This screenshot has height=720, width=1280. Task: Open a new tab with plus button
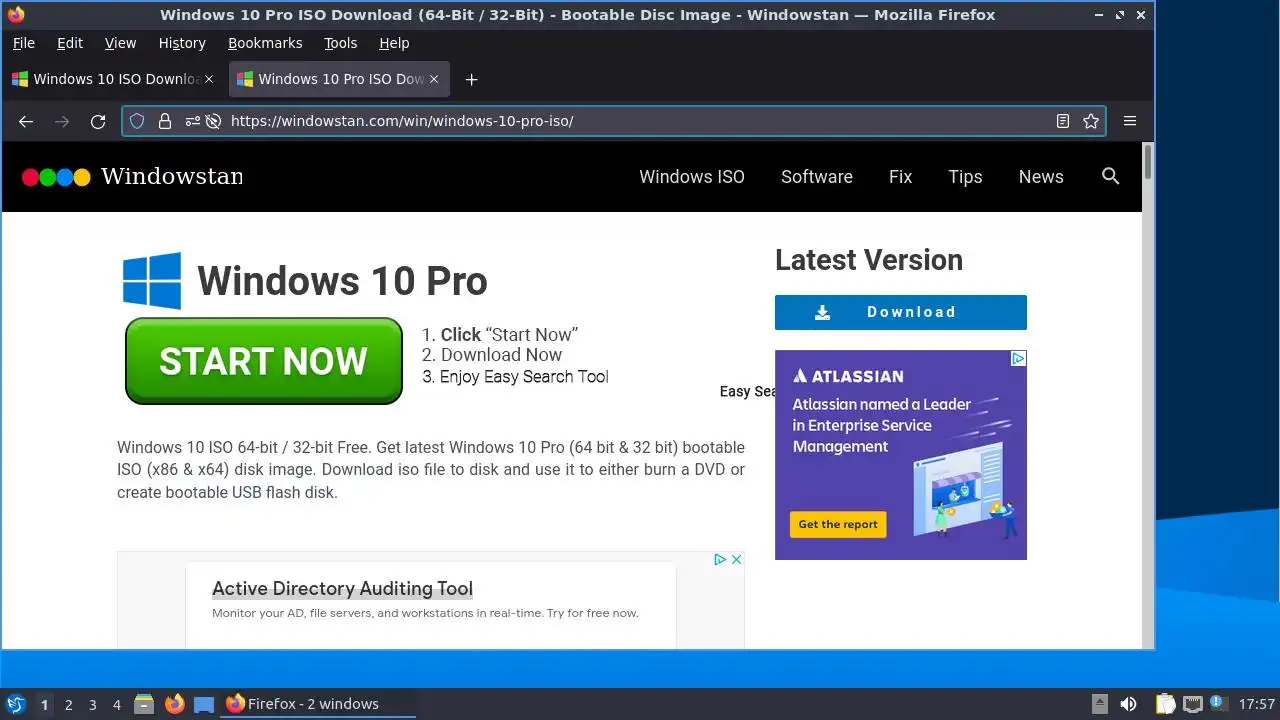[x=471, y=79]
